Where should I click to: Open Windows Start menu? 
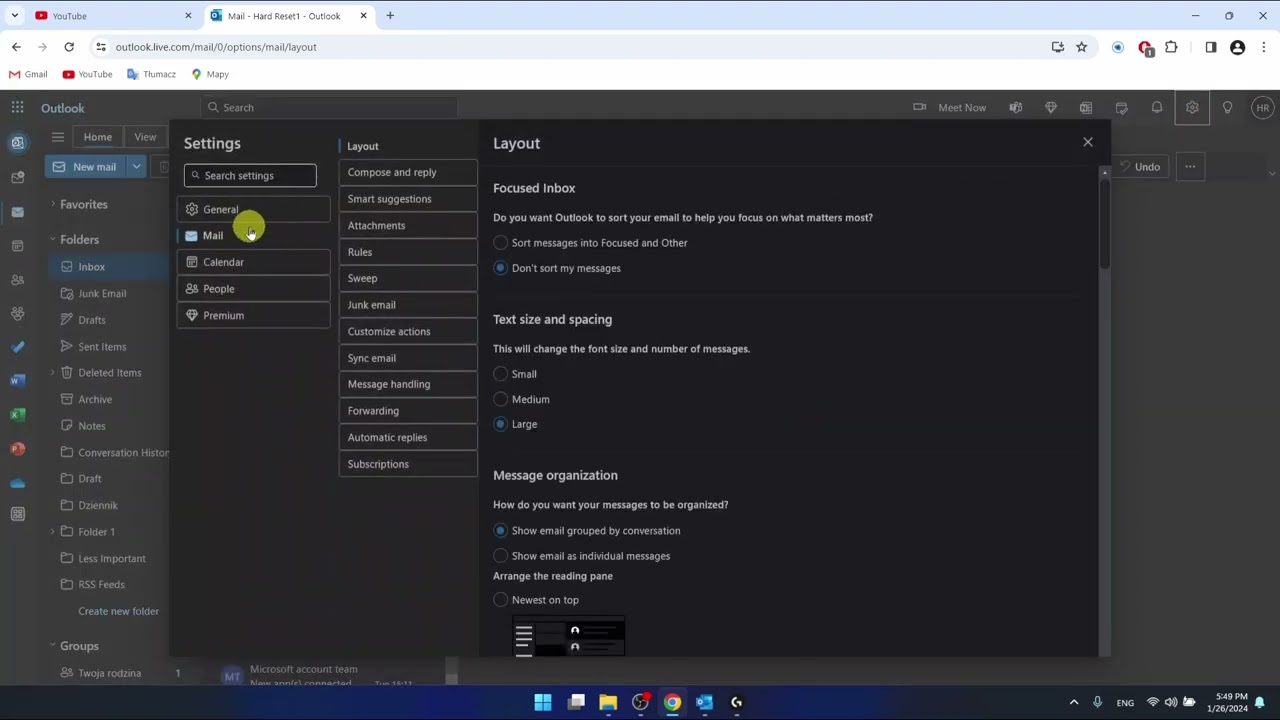543,702
